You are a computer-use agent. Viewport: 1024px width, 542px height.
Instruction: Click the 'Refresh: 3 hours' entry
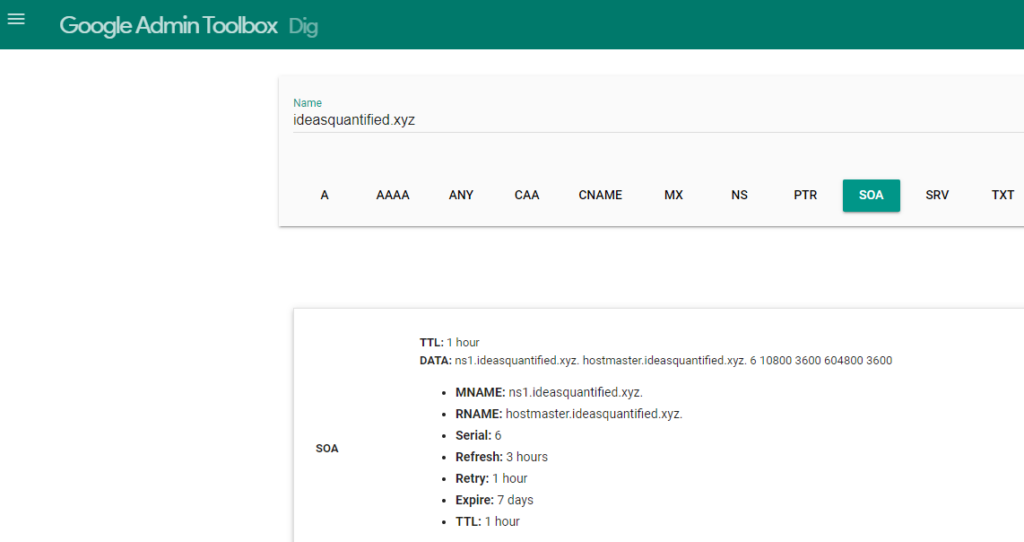pyautogui.click(x=502, y=457)
